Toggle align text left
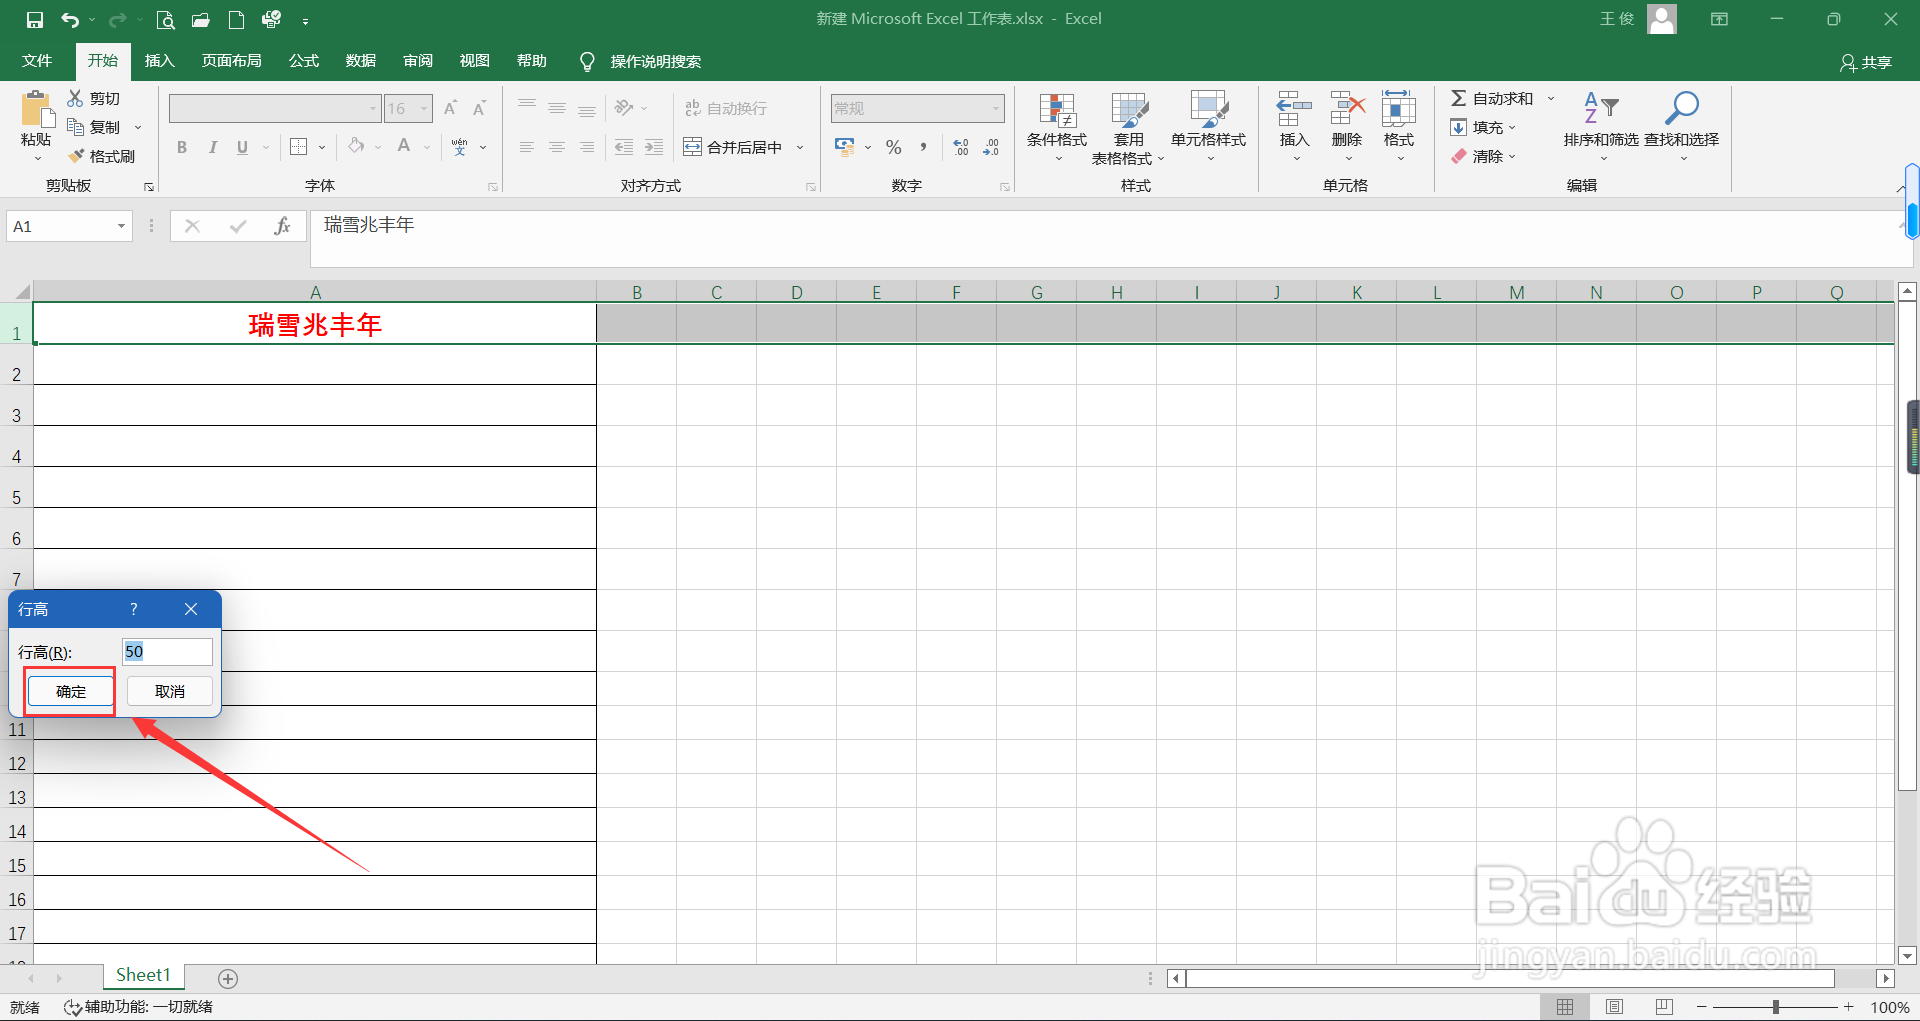 point(527,147)
